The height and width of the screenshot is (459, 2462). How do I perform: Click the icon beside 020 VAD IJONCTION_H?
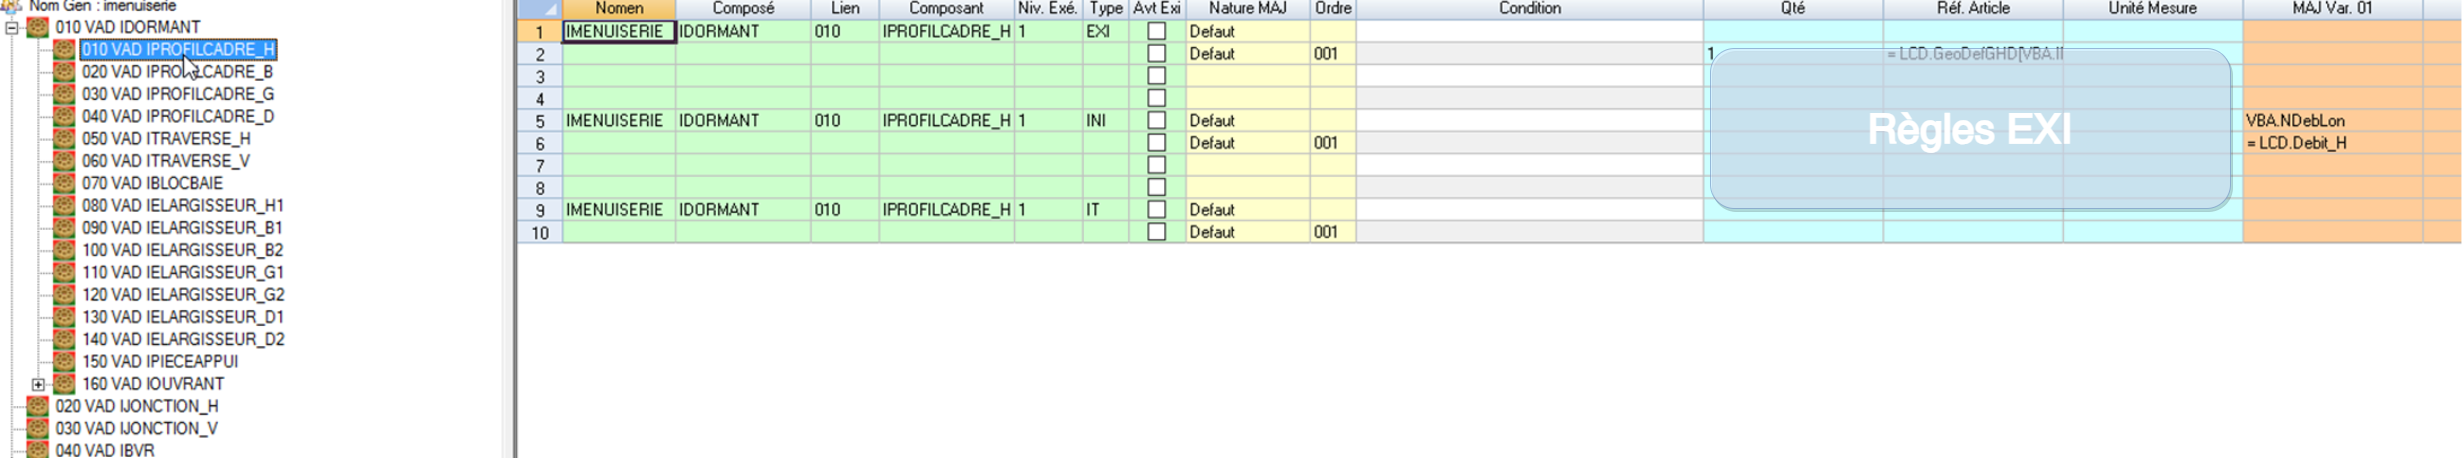[x=38, y=406]
